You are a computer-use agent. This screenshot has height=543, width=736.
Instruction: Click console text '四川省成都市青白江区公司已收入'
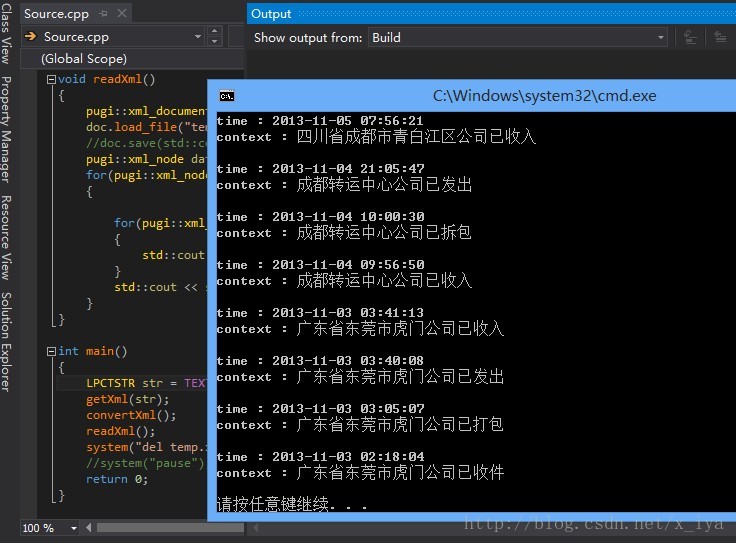(416, 137)
